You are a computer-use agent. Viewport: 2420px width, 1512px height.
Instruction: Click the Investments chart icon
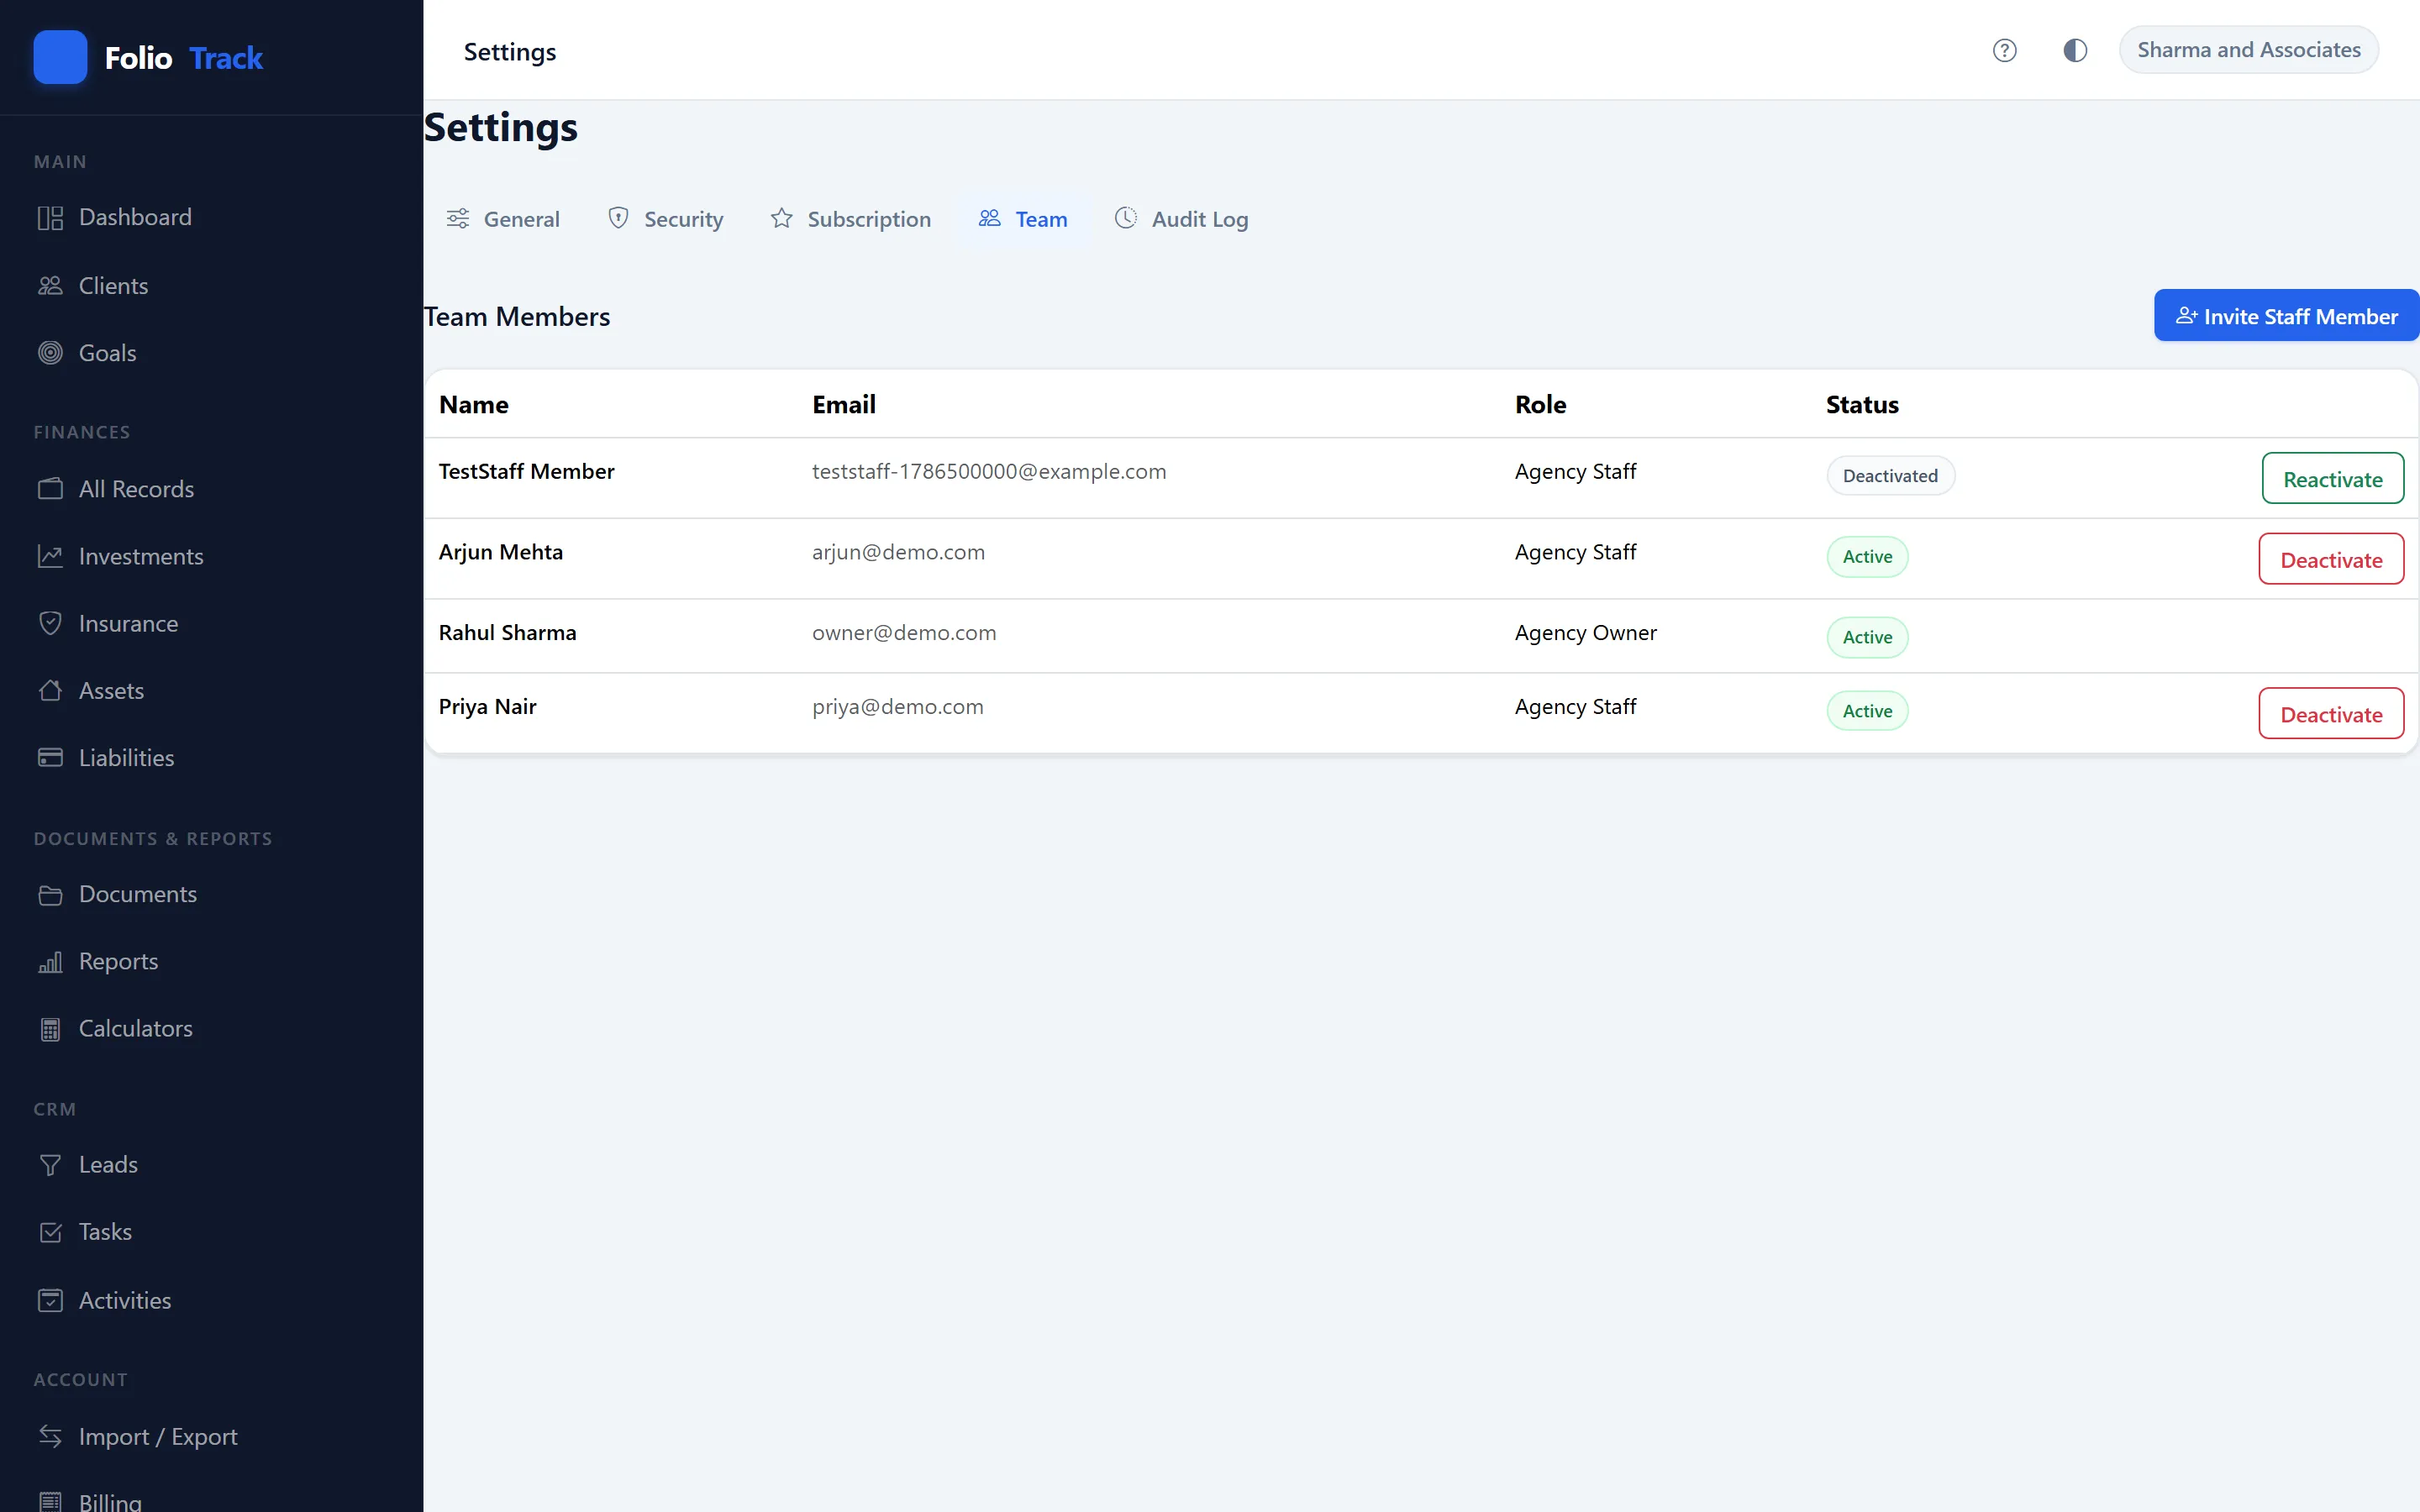50,556
